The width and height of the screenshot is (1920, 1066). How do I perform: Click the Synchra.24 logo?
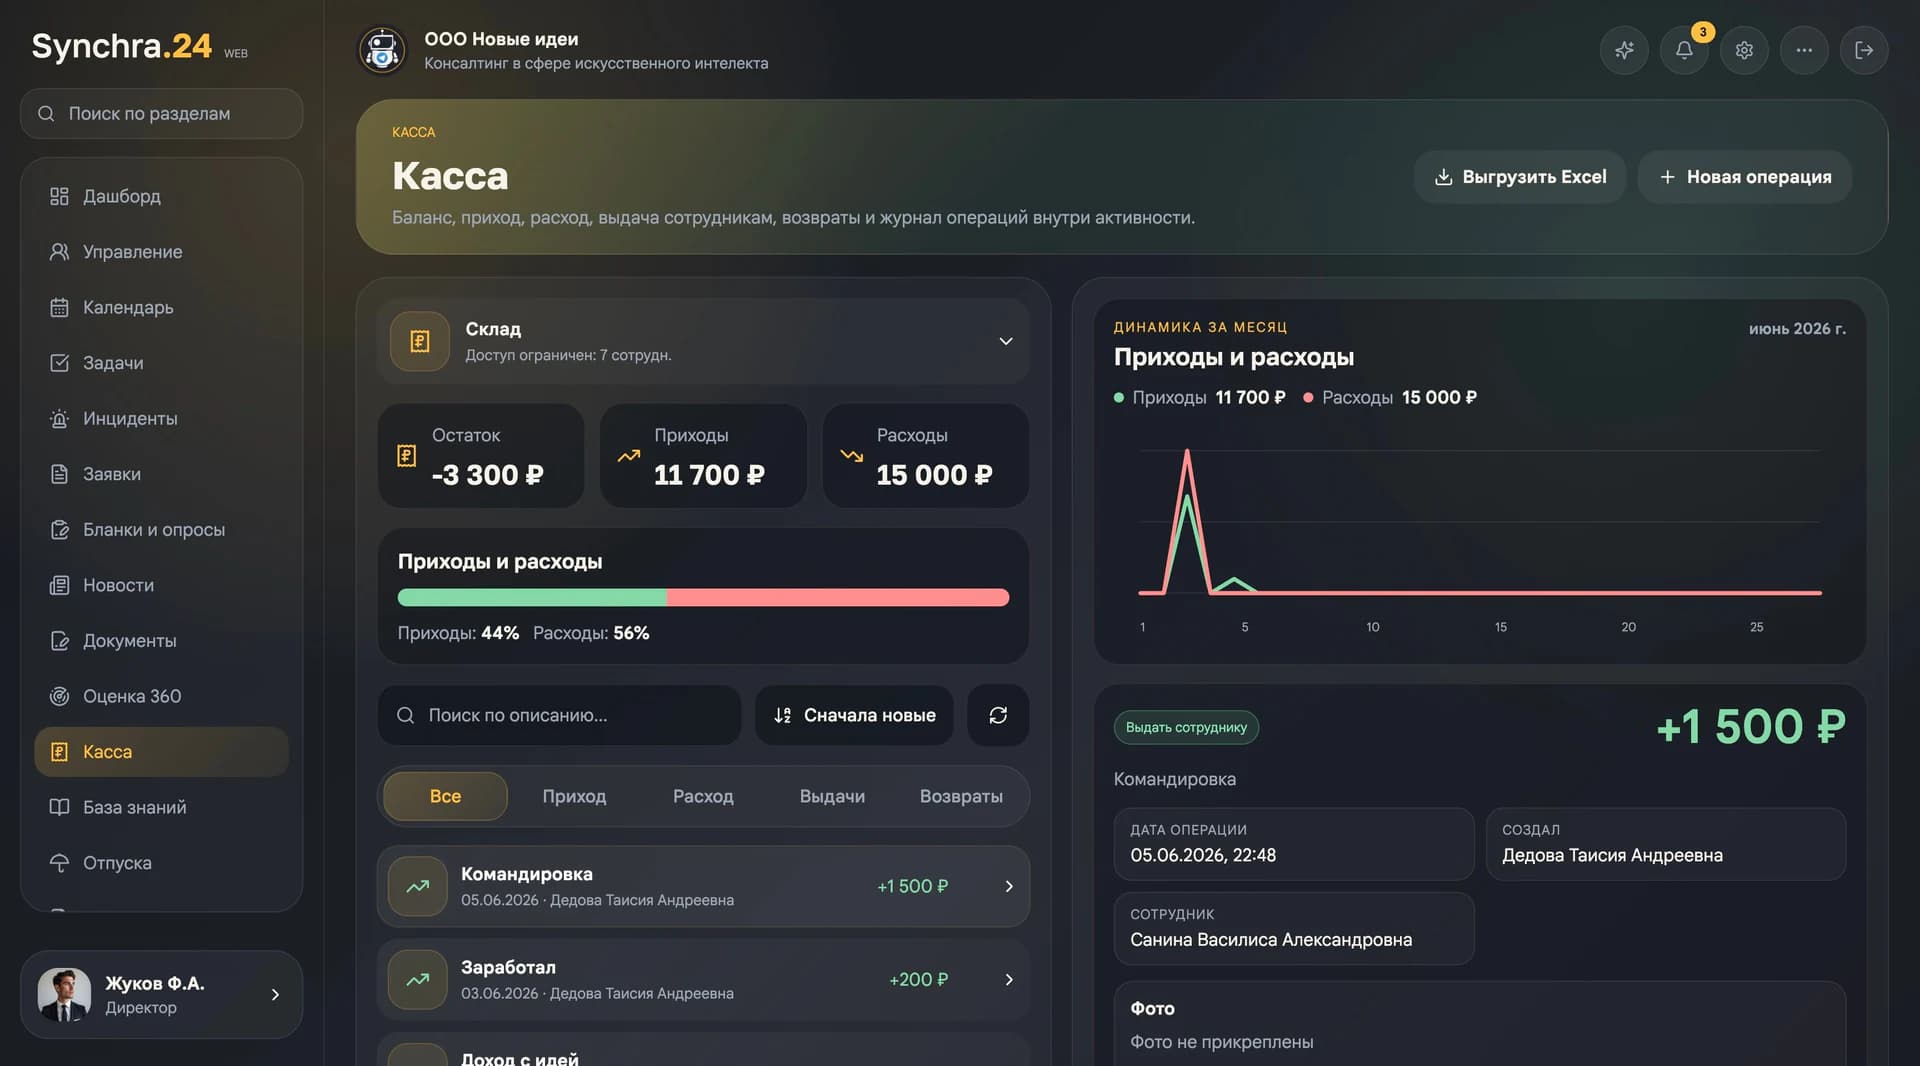coord(122,46)
